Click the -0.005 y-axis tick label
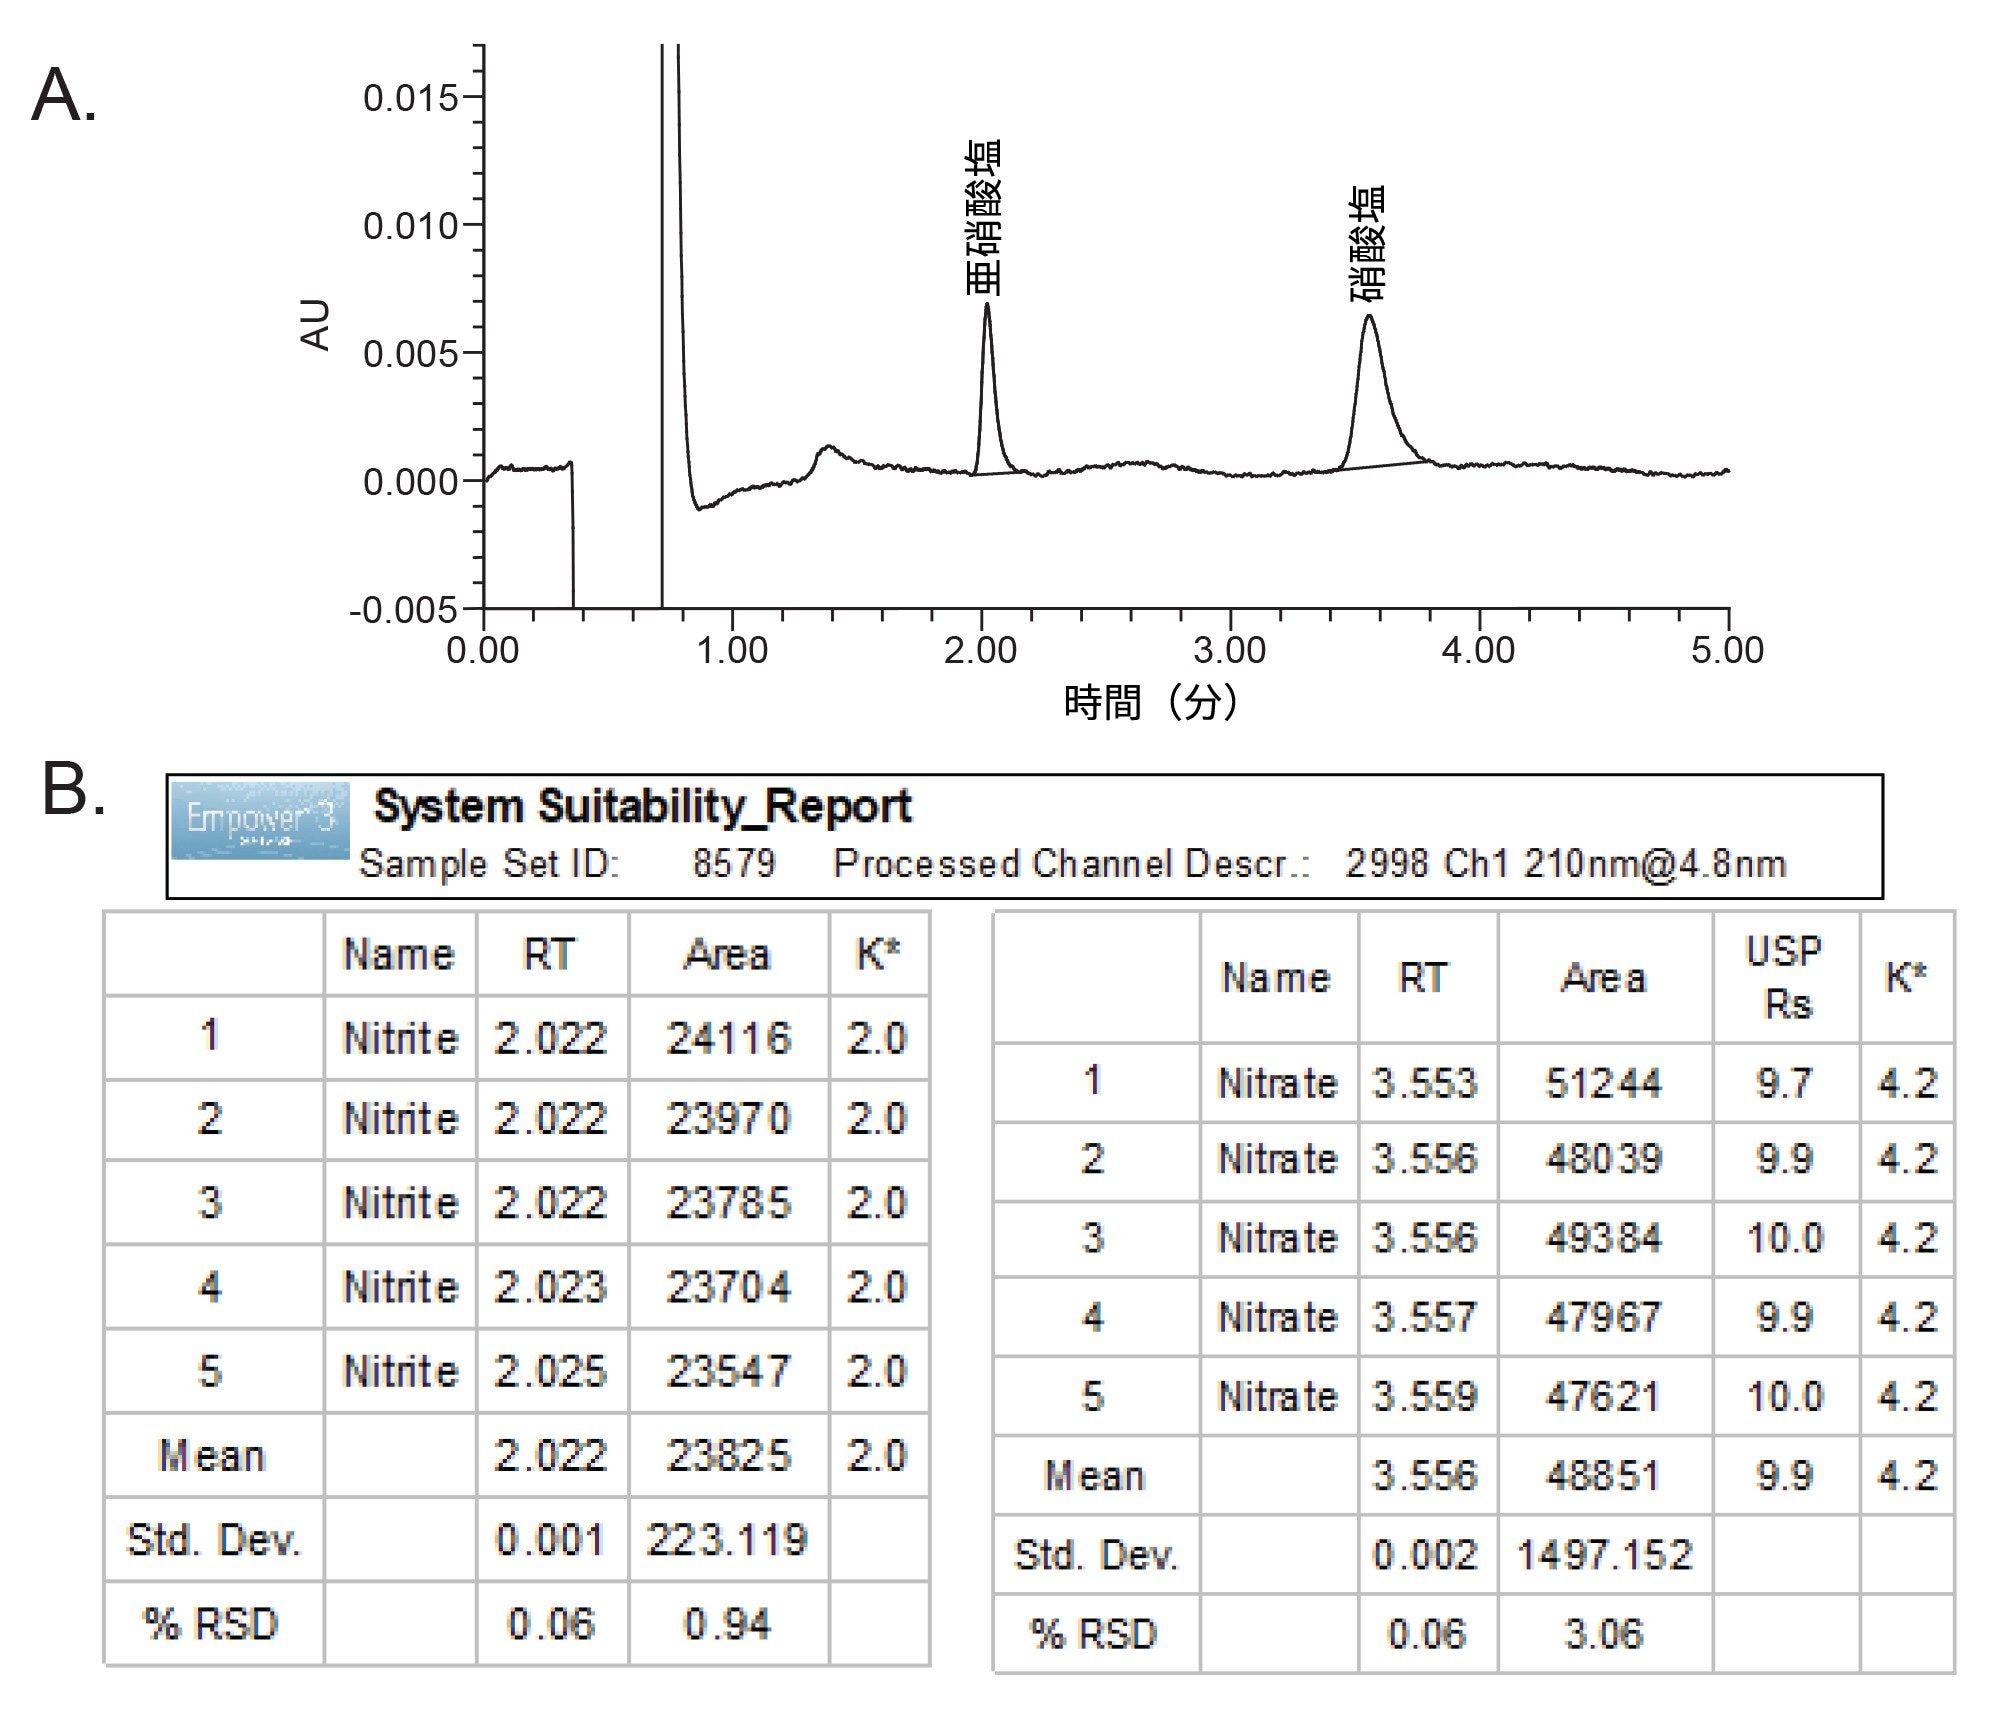This screenshot has height=1723, width=2000. 403,609
